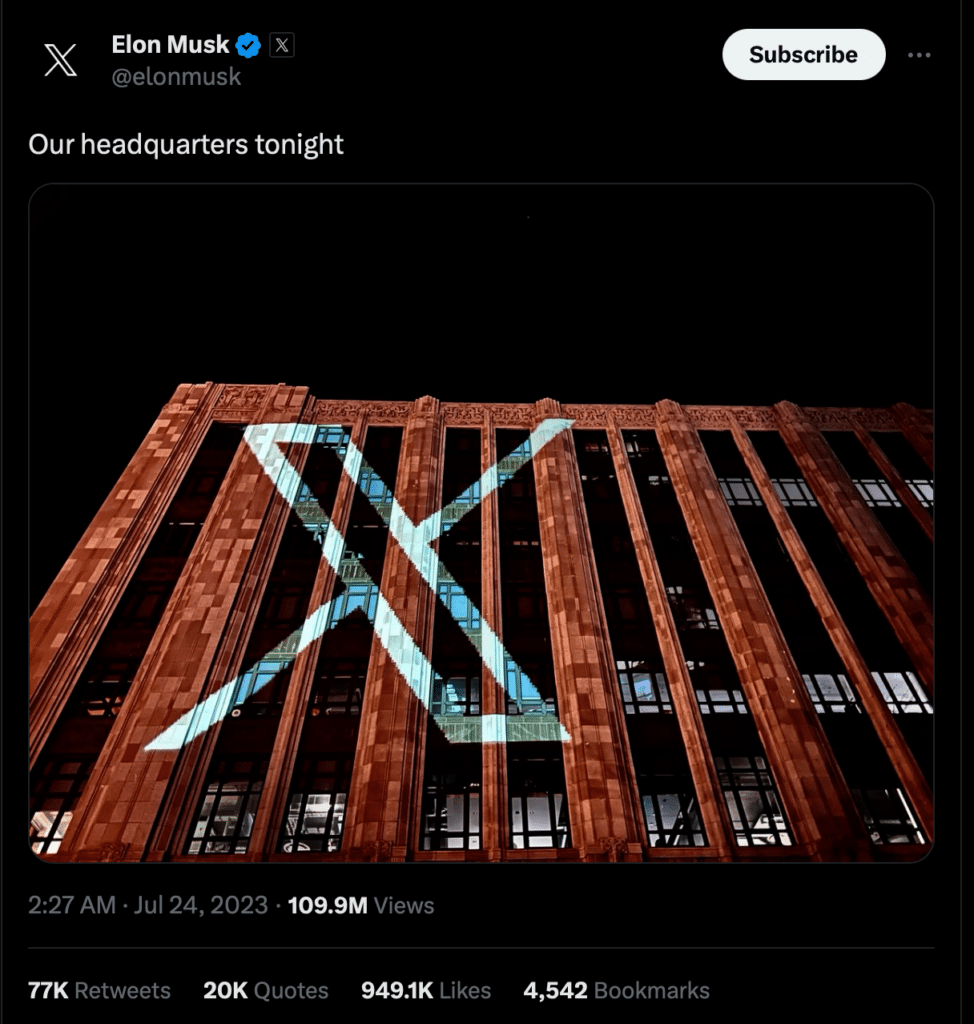The width and height of the screenshot is (974, 1024).
Task: Open the Elon Musk display name link
Action: click(x=170, y=44)
